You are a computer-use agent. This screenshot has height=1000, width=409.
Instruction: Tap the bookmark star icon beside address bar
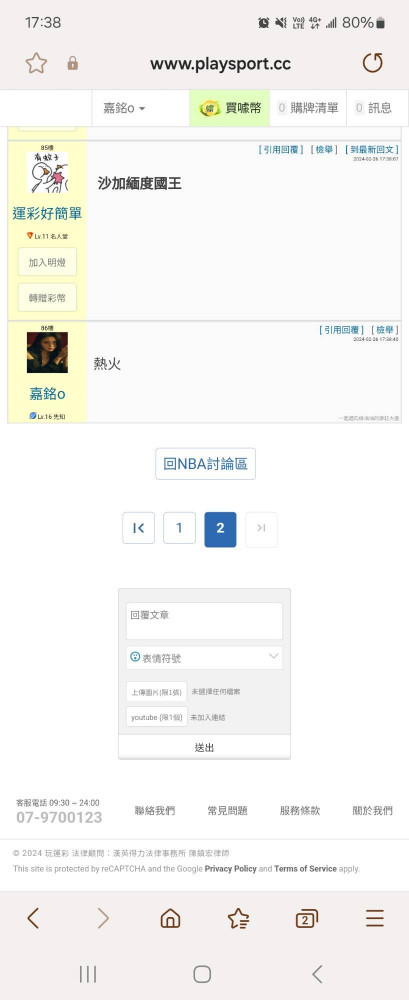(x=36, y=63)
